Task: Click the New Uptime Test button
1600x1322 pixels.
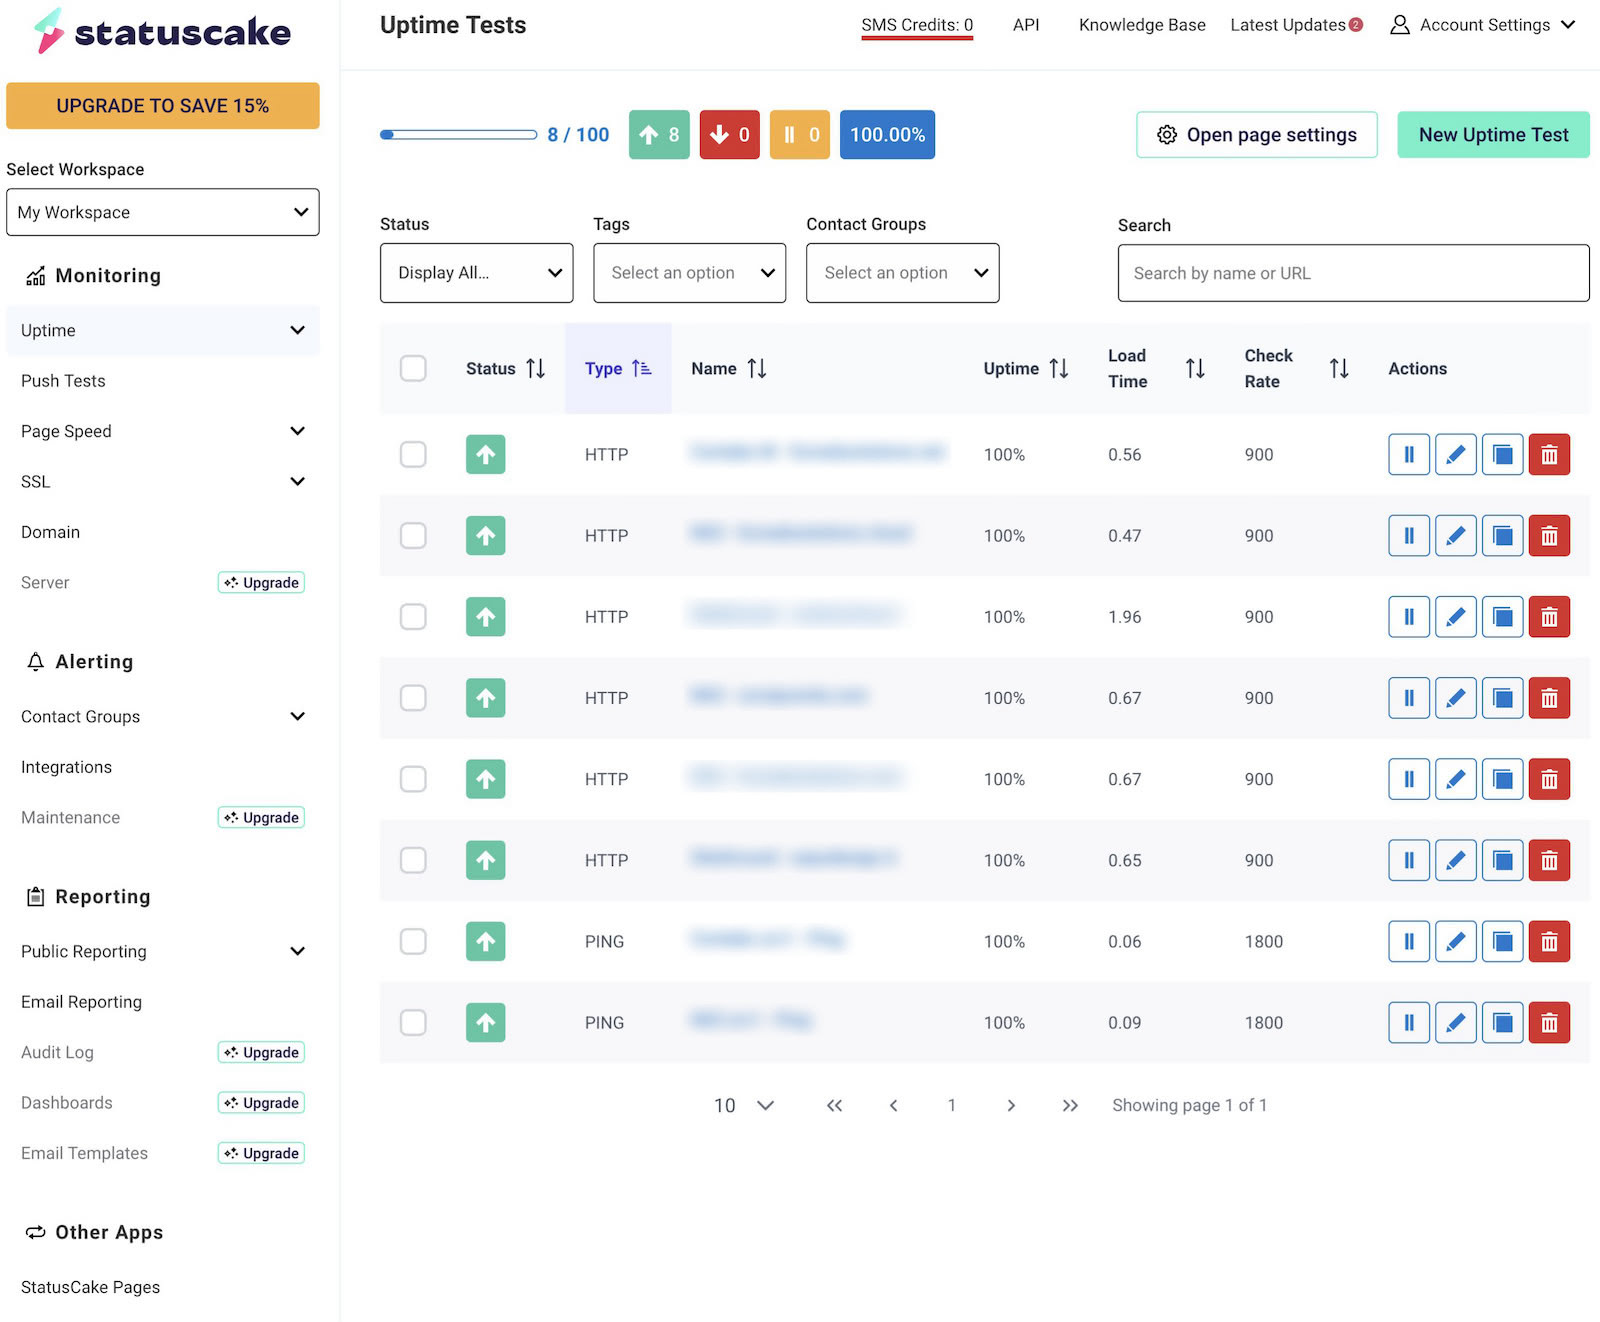Action: point(1493,134)
